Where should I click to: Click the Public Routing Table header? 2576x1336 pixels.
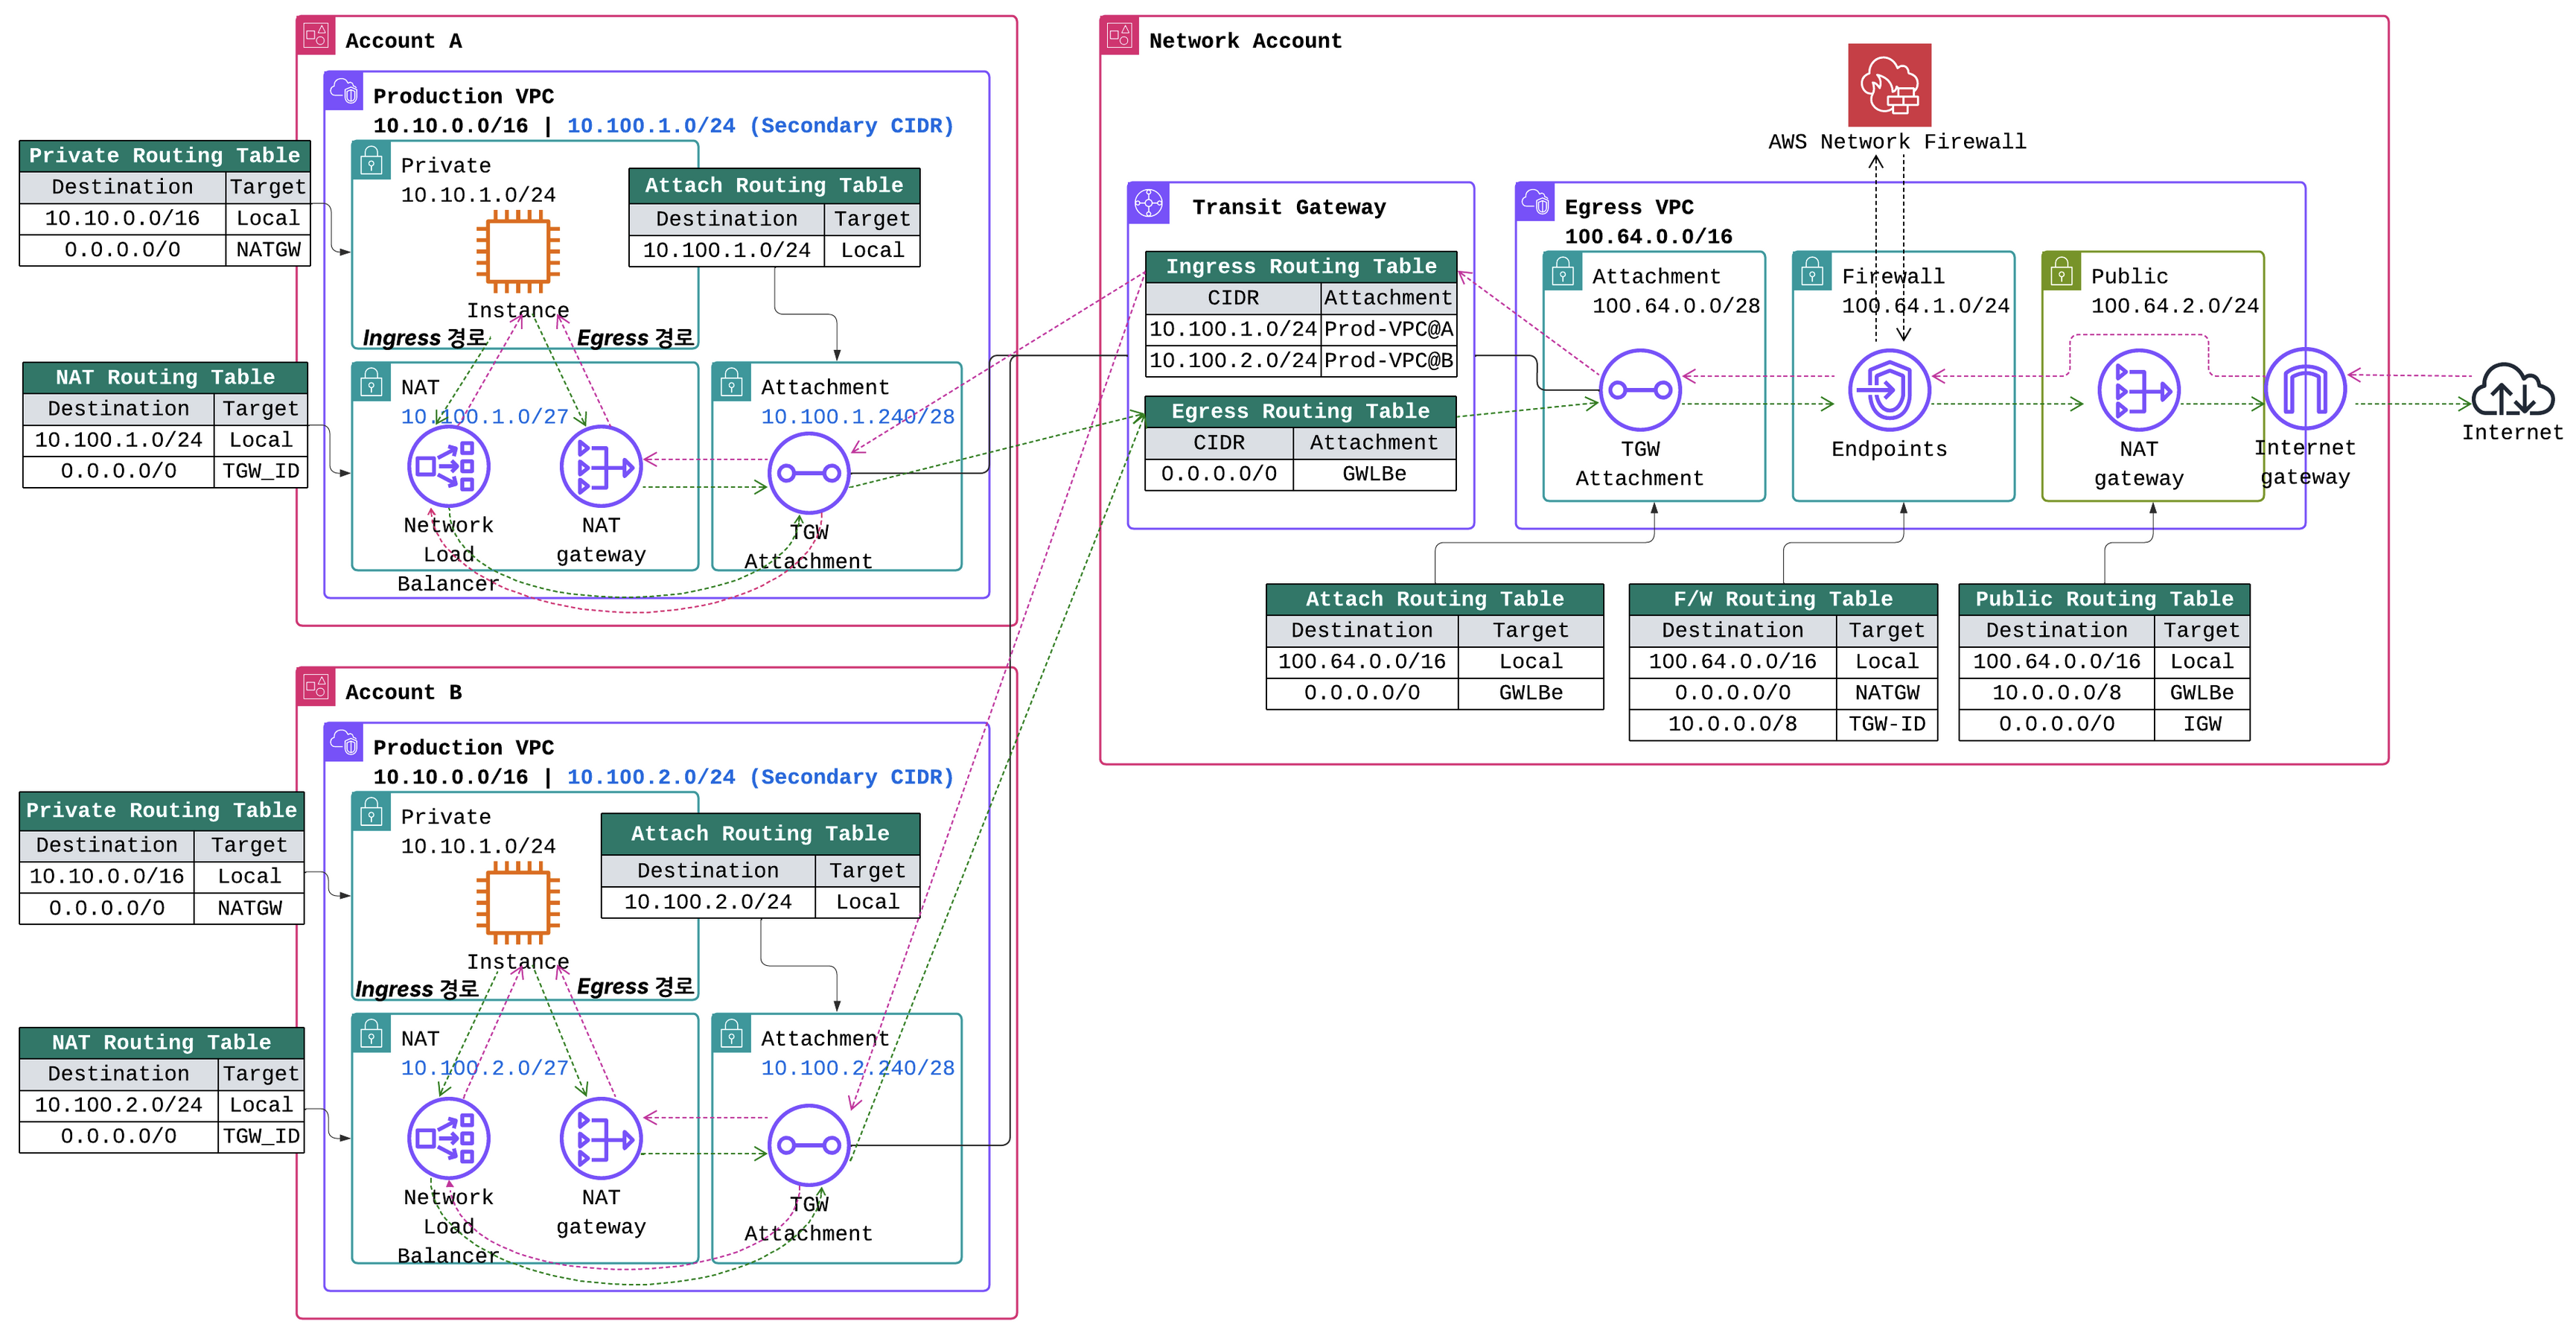coord(2103,599)
